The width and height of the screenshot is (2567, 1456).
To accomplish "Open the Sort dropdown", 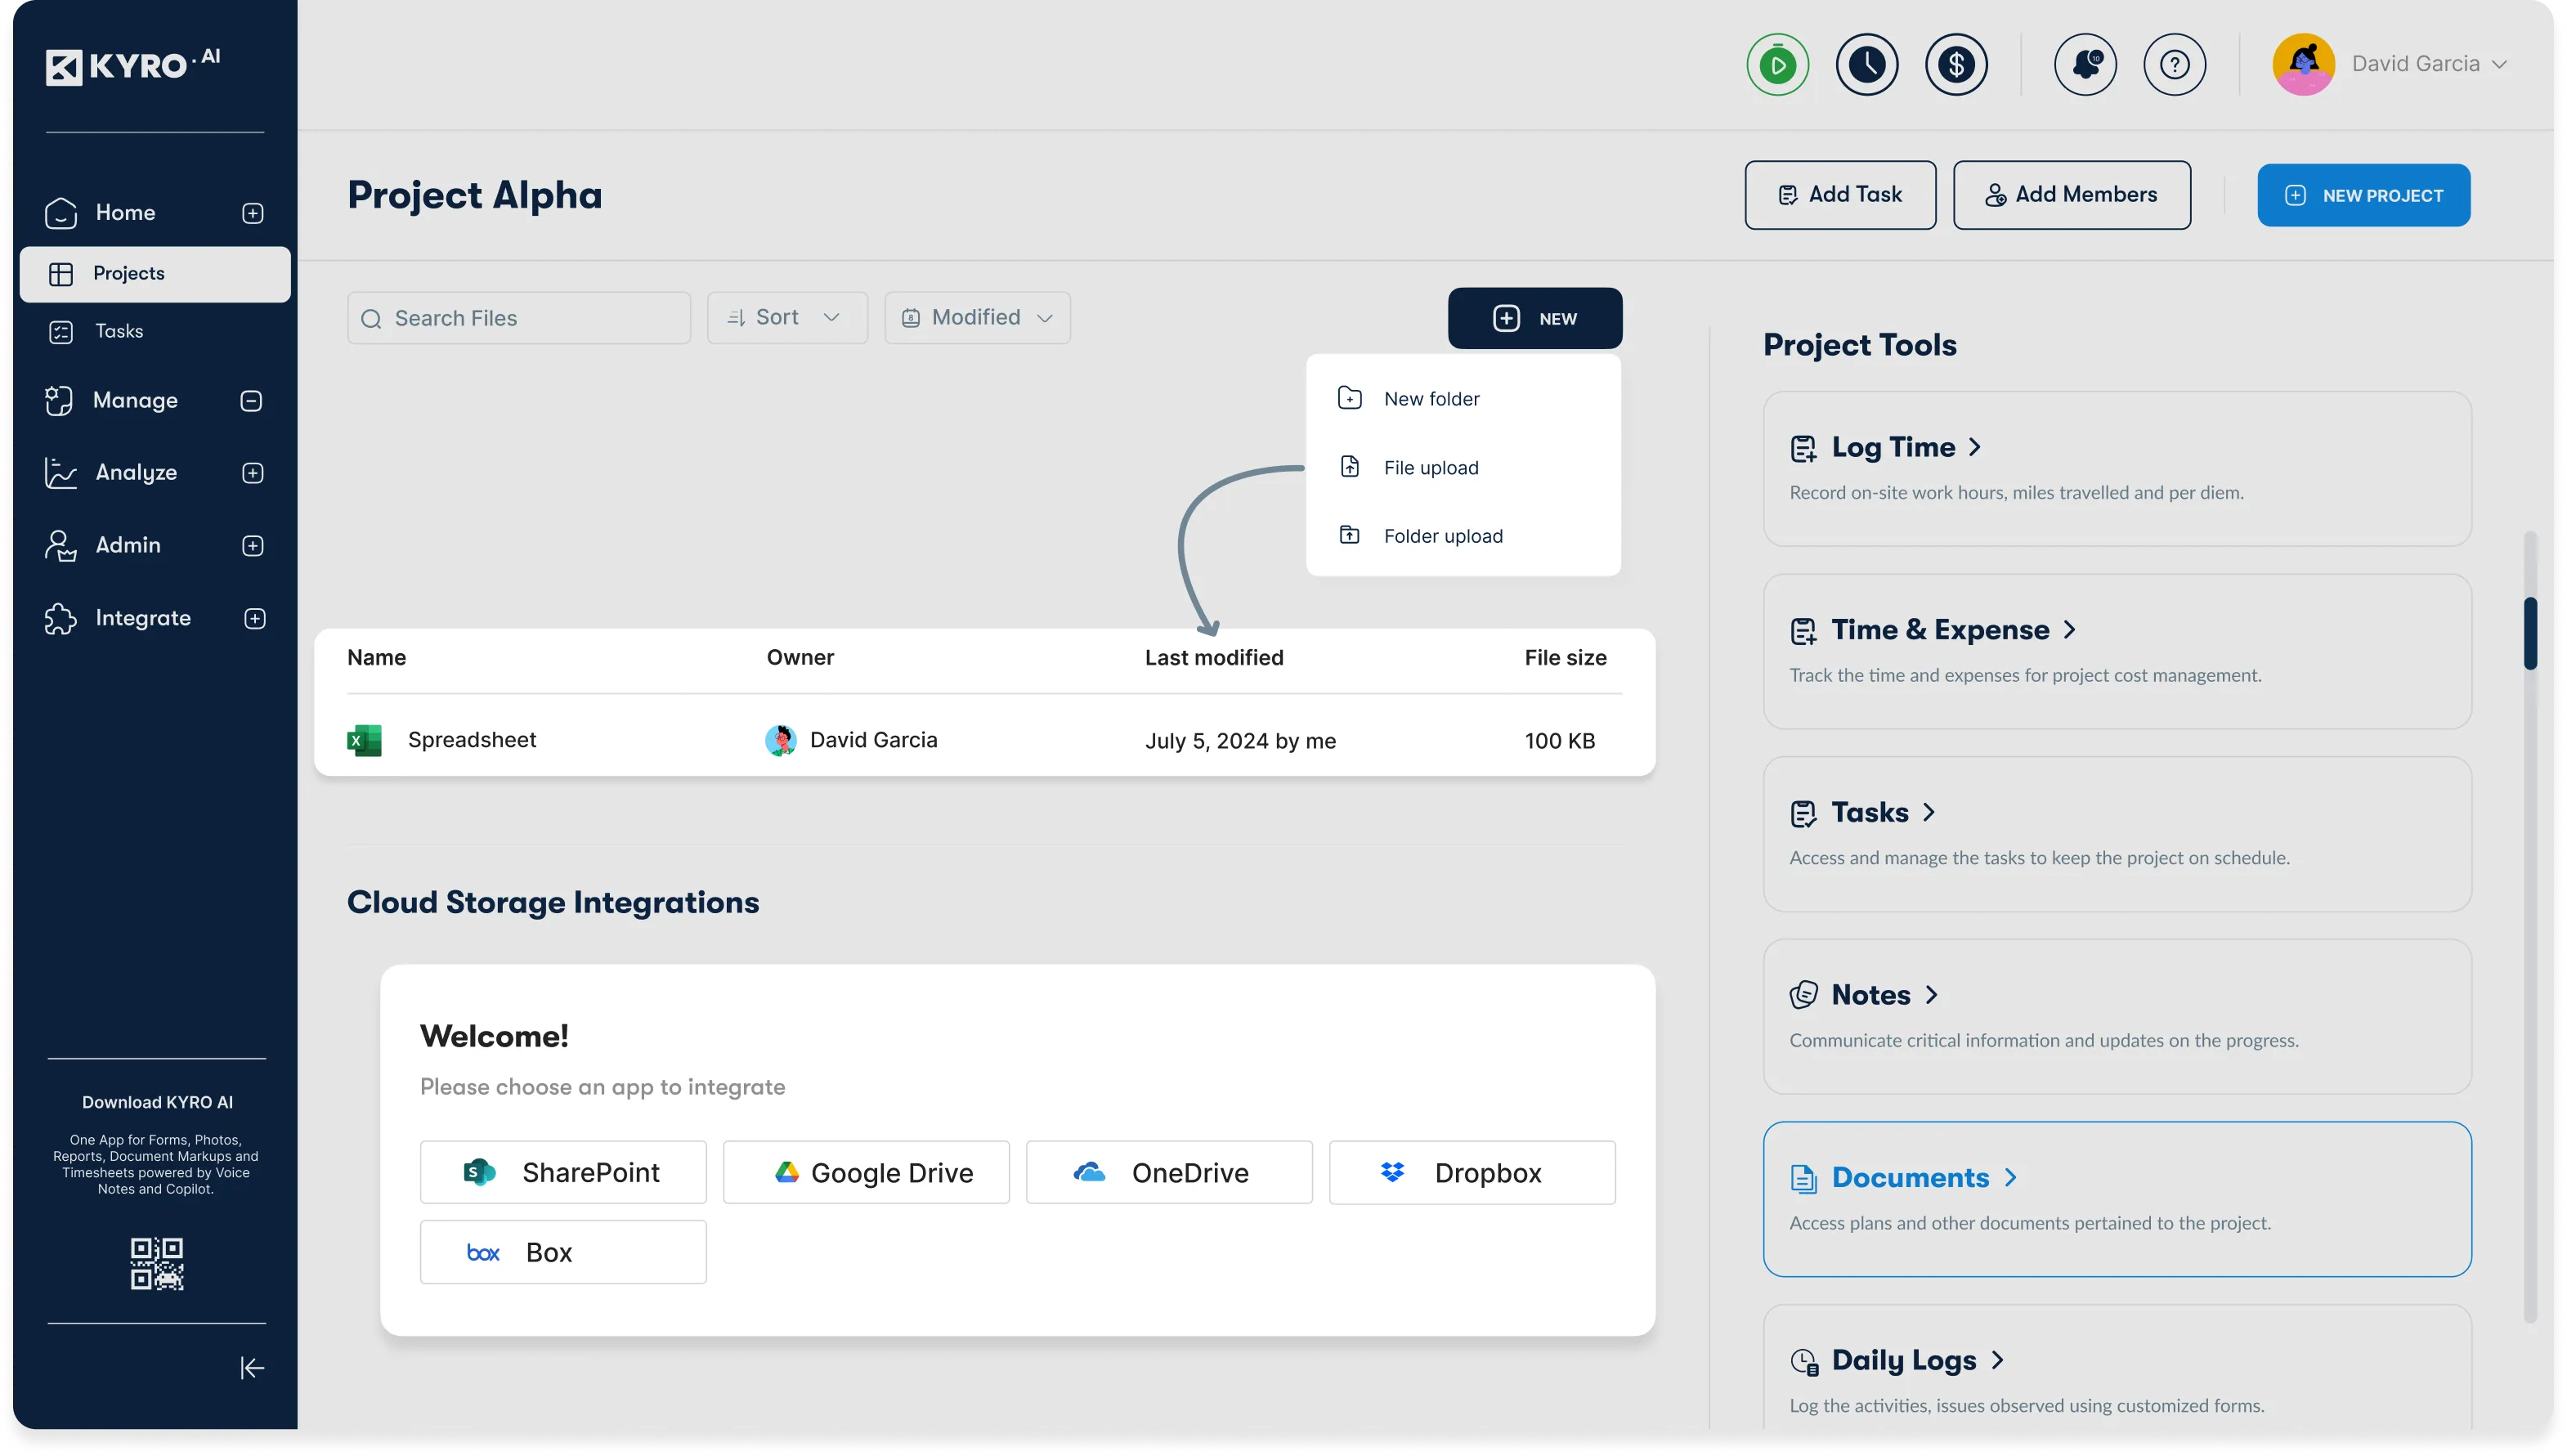I will coord(787,318).
